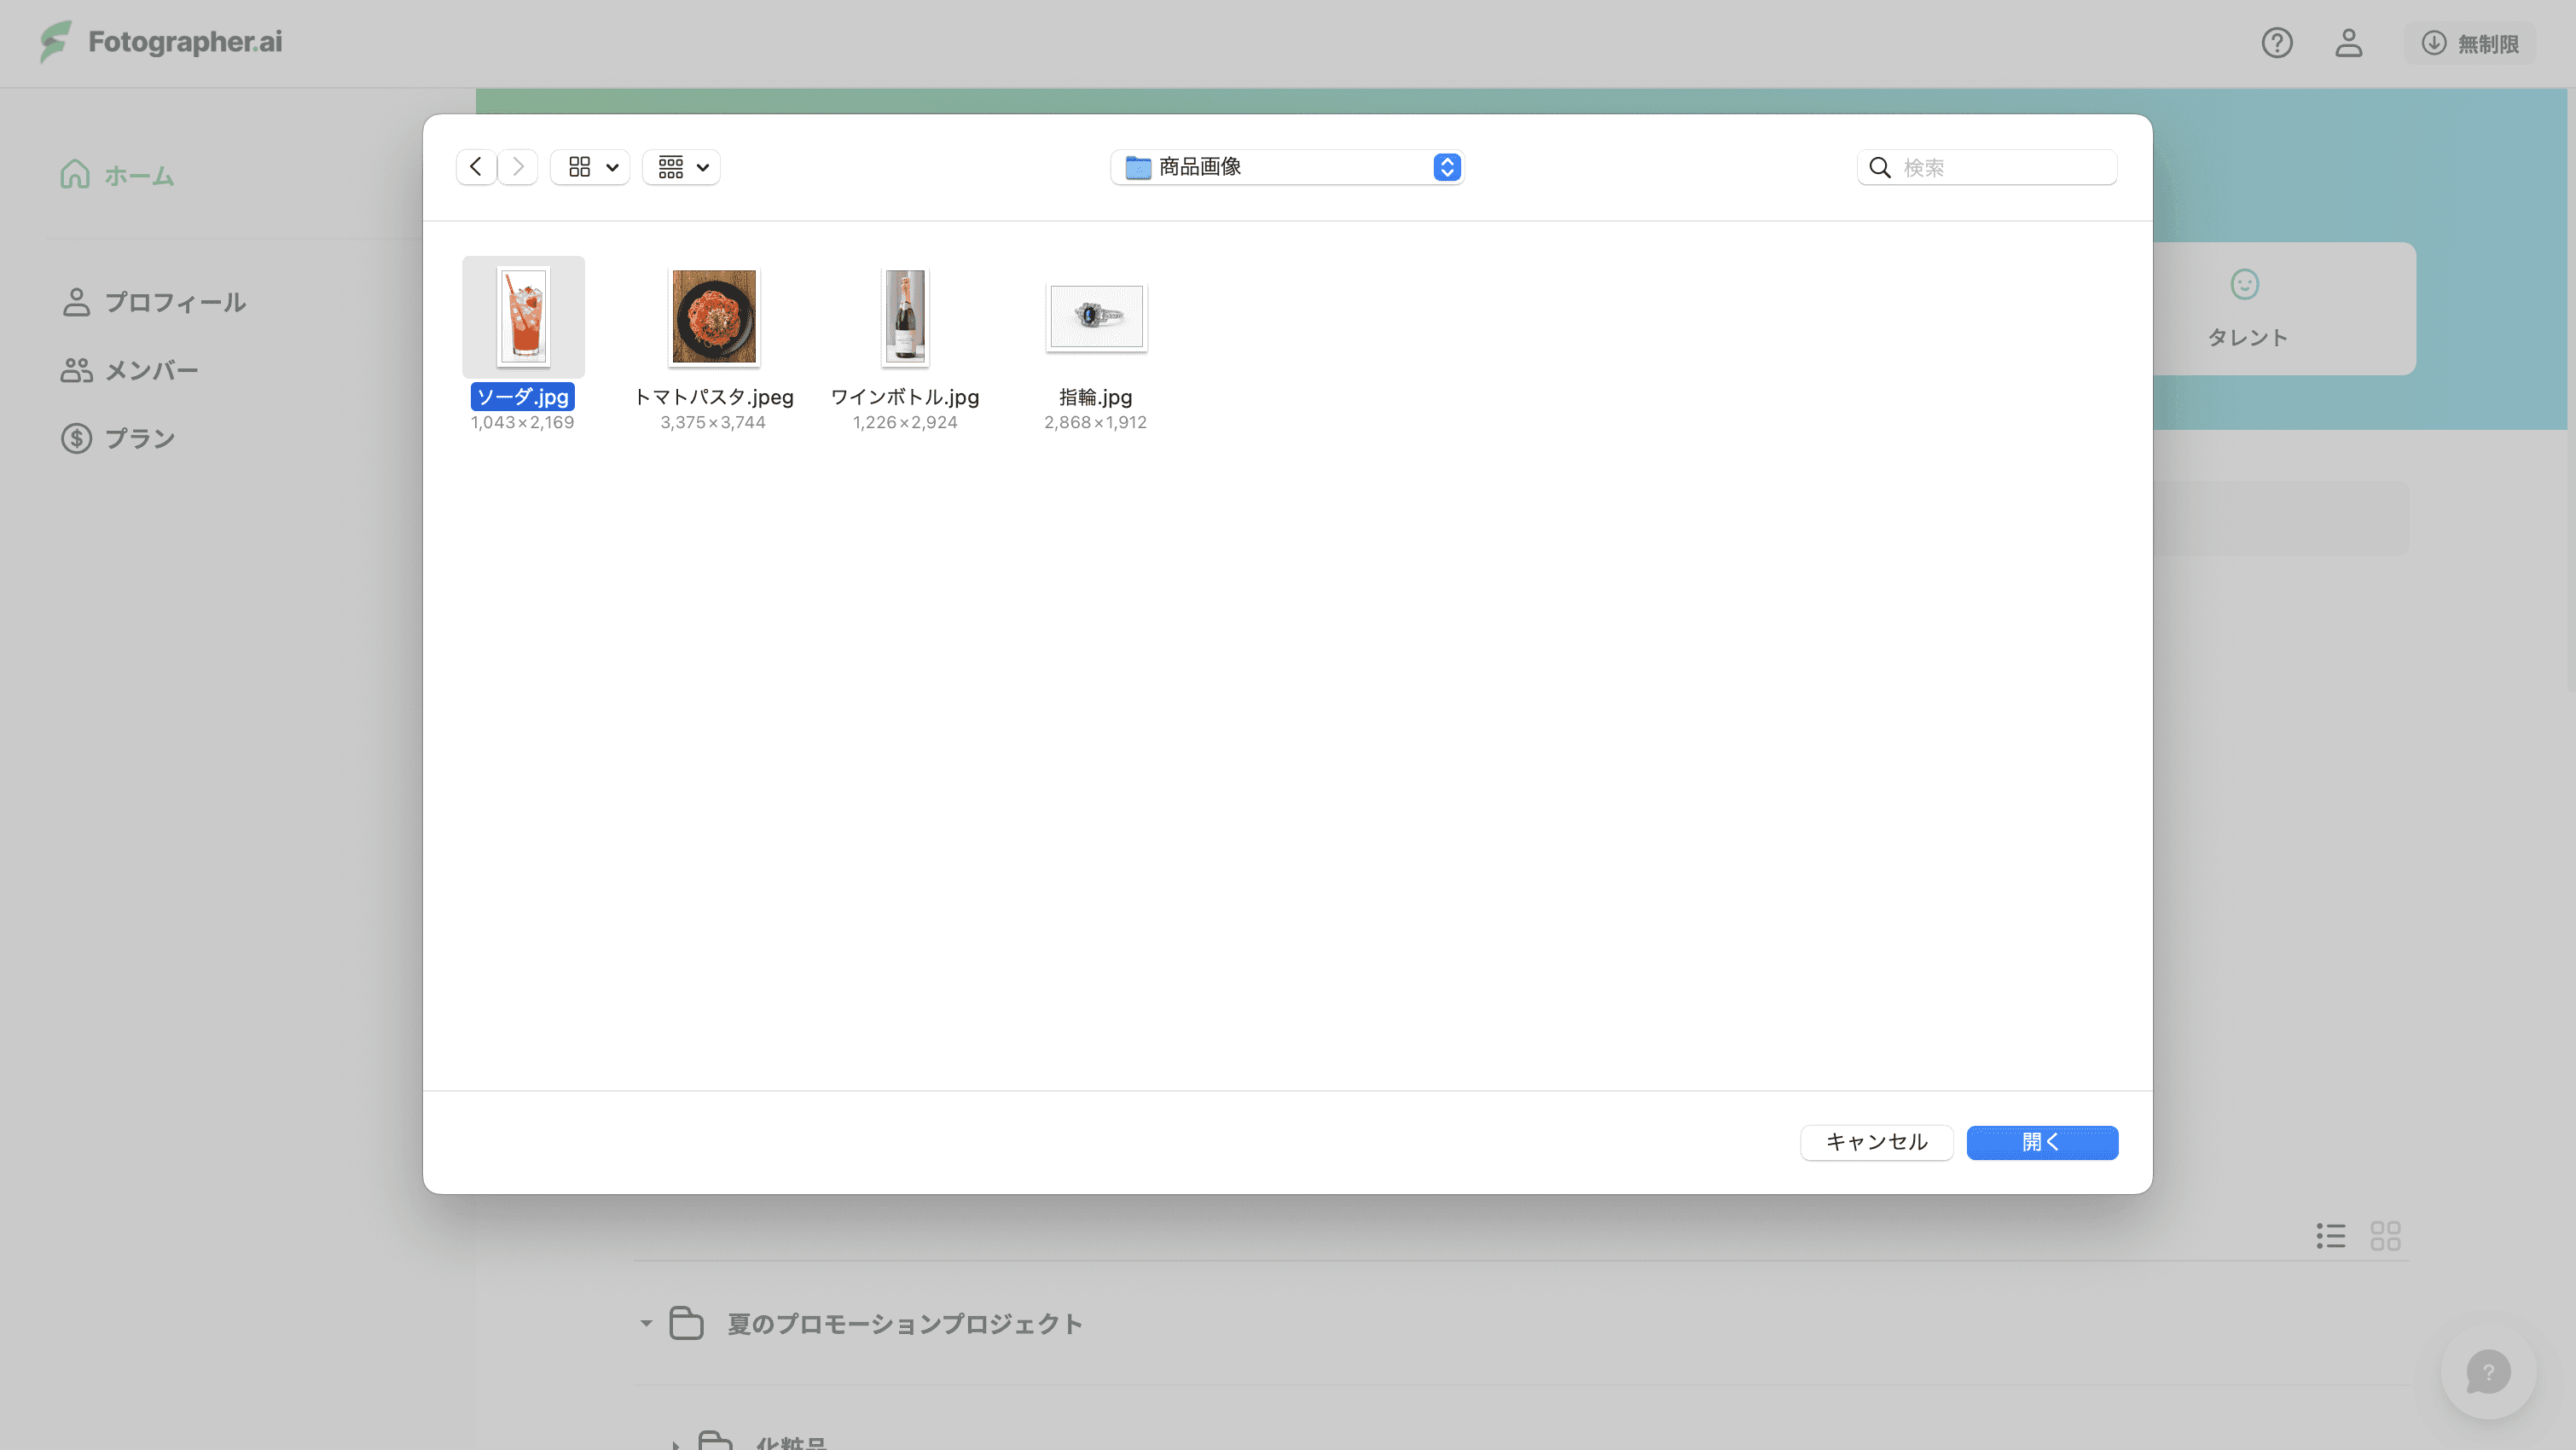The image size is (2576, 1450).
Task: Open the help question mark icon in header
Action: coord(2277,43)
